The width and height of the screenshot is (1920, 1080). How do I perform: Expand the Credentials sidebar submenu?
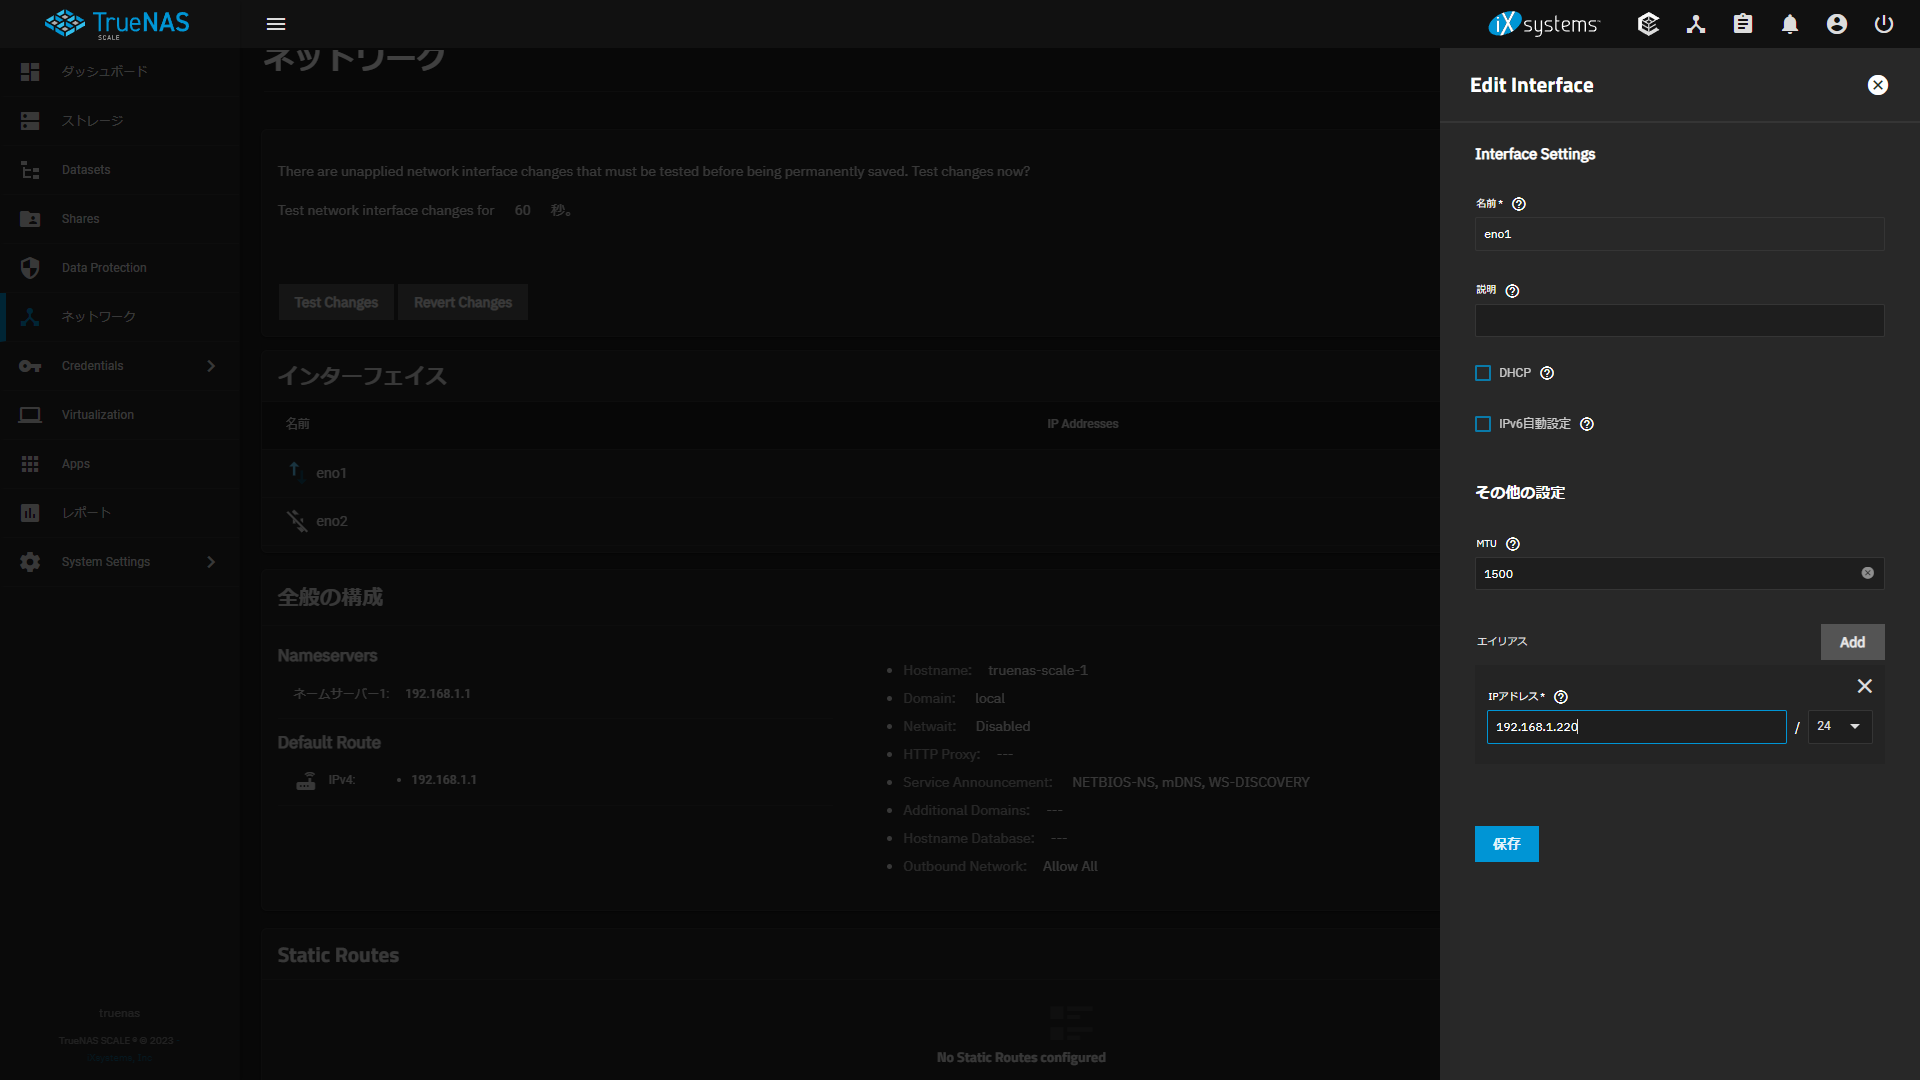211,366
